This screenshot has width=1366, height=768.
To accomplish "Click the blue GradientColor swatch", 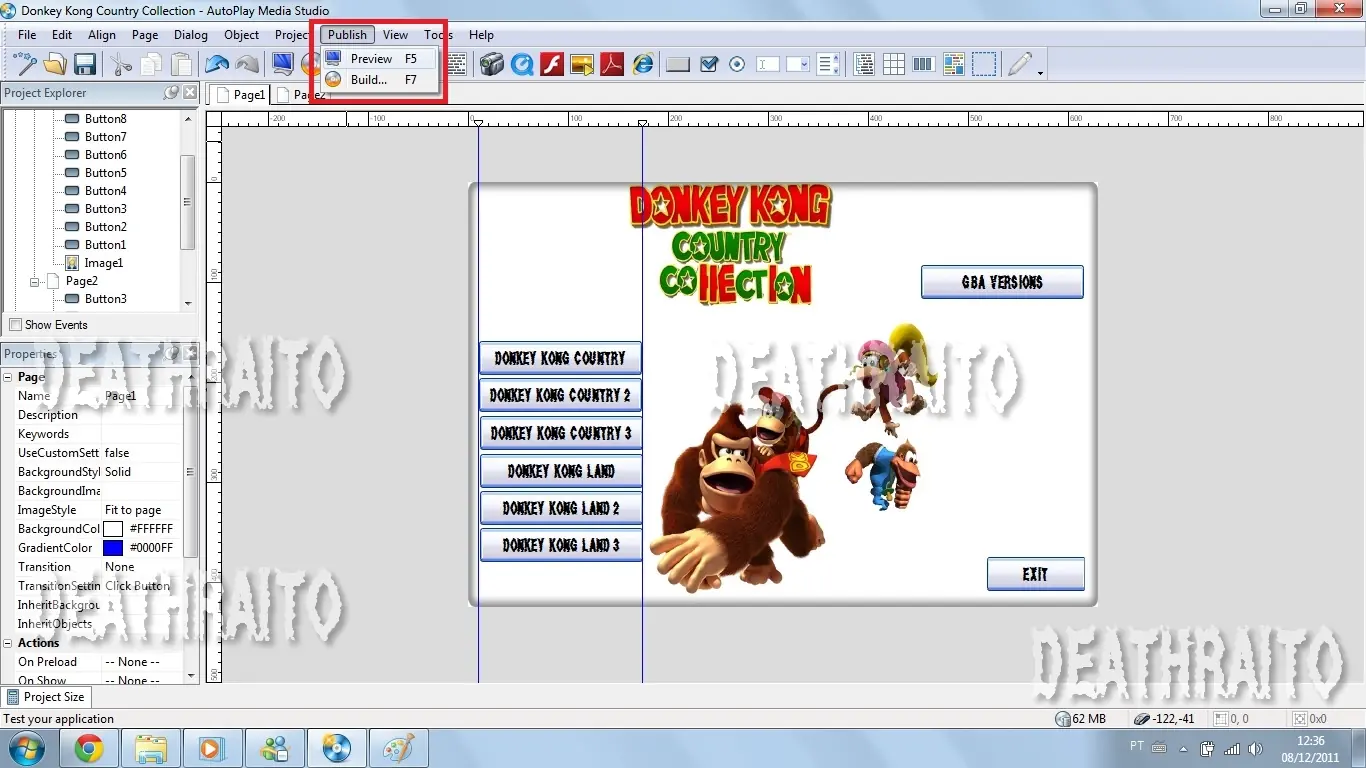I will click(x=113, y=548).
